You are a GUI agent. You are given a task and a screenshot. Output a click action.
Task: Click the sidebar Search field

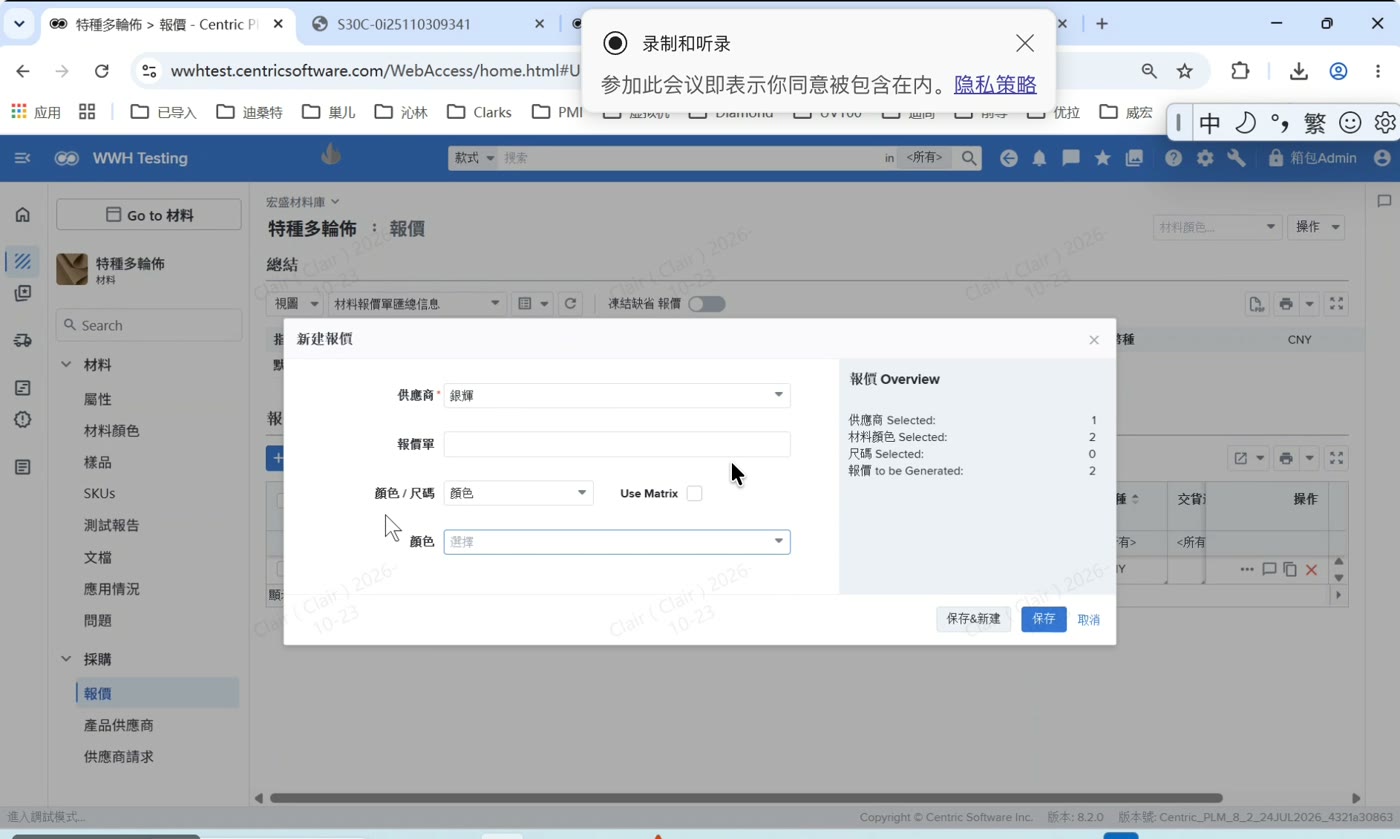pyautogui.click(x=149, y=325)
